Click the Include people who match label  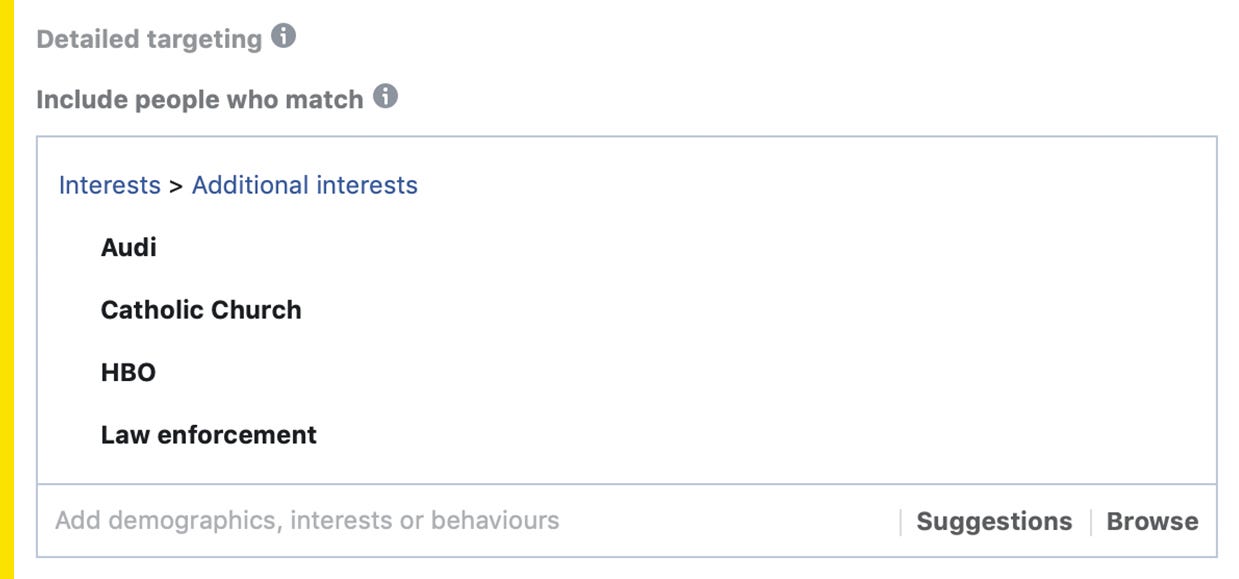[x=200, y=100]
